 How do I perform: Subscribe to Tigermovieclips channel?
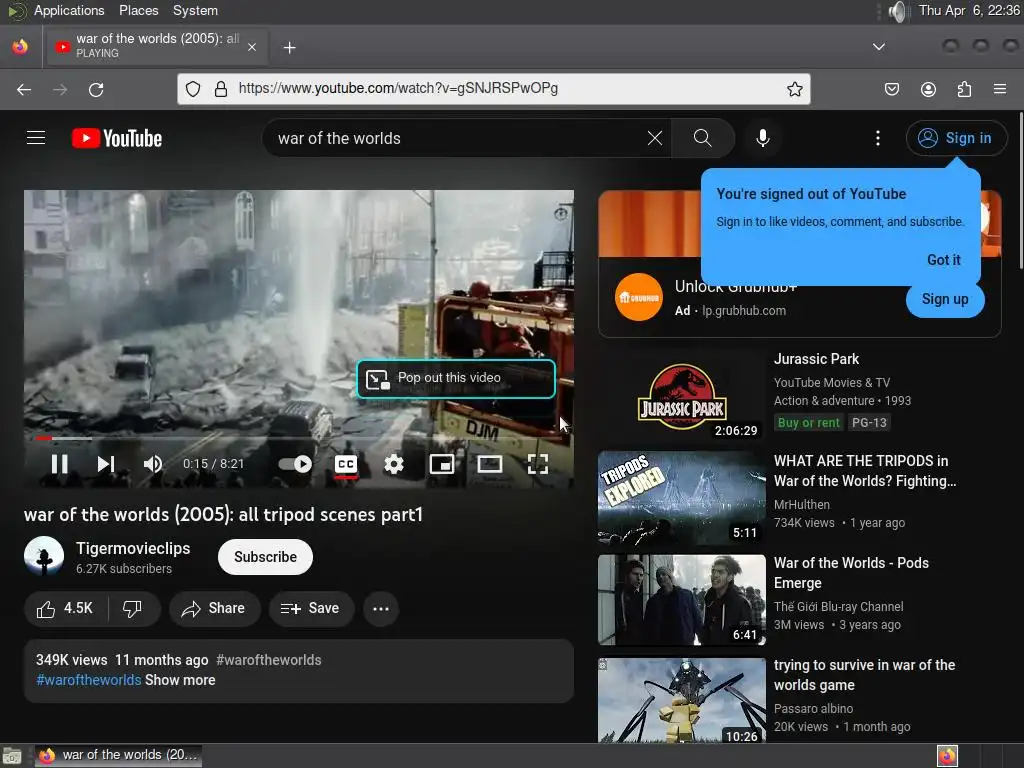pyautogui.click(x=265, y=557)
